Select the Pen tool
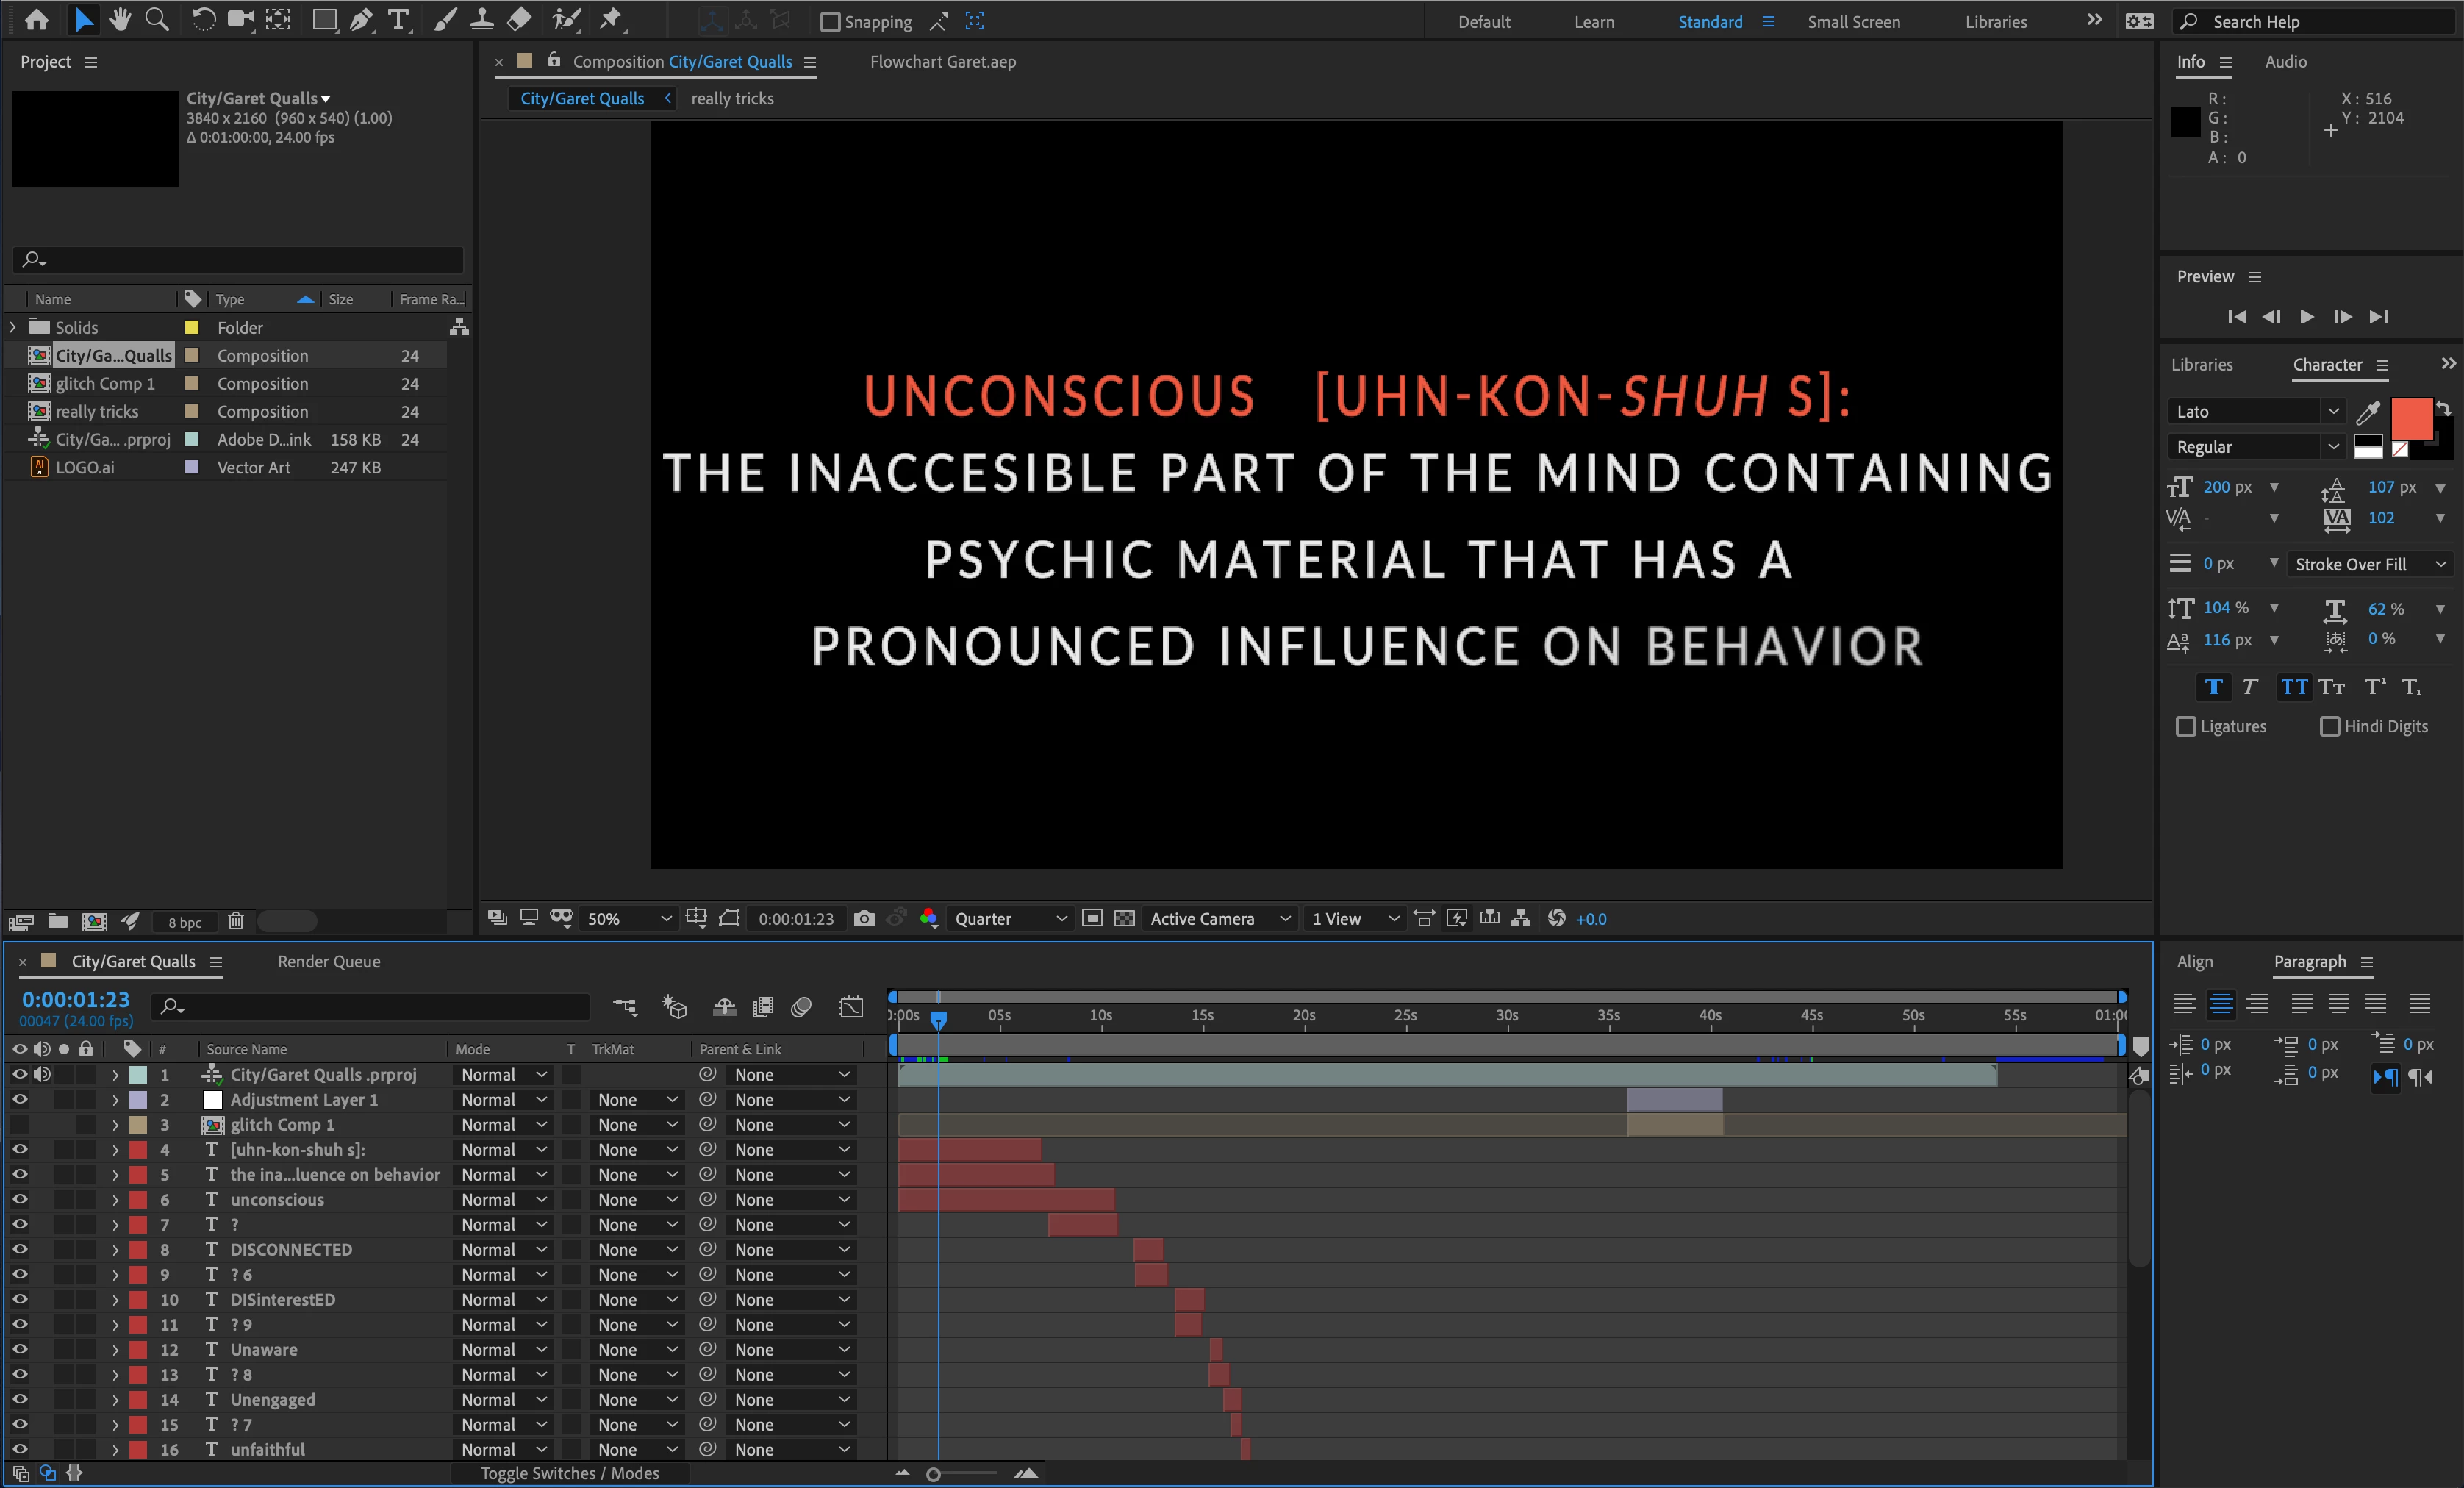 [x=361, y=20]
